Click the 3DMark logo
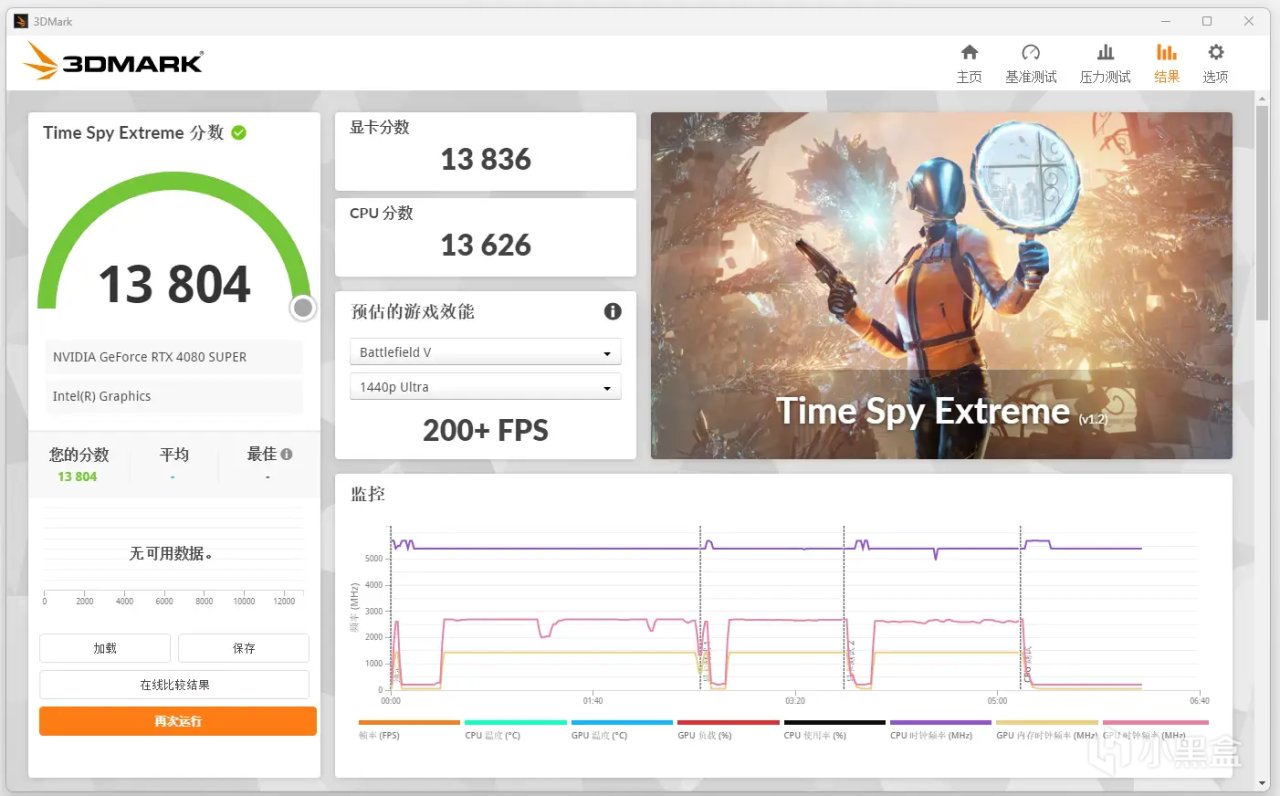Screen dimensions: 1280x796 113,61
